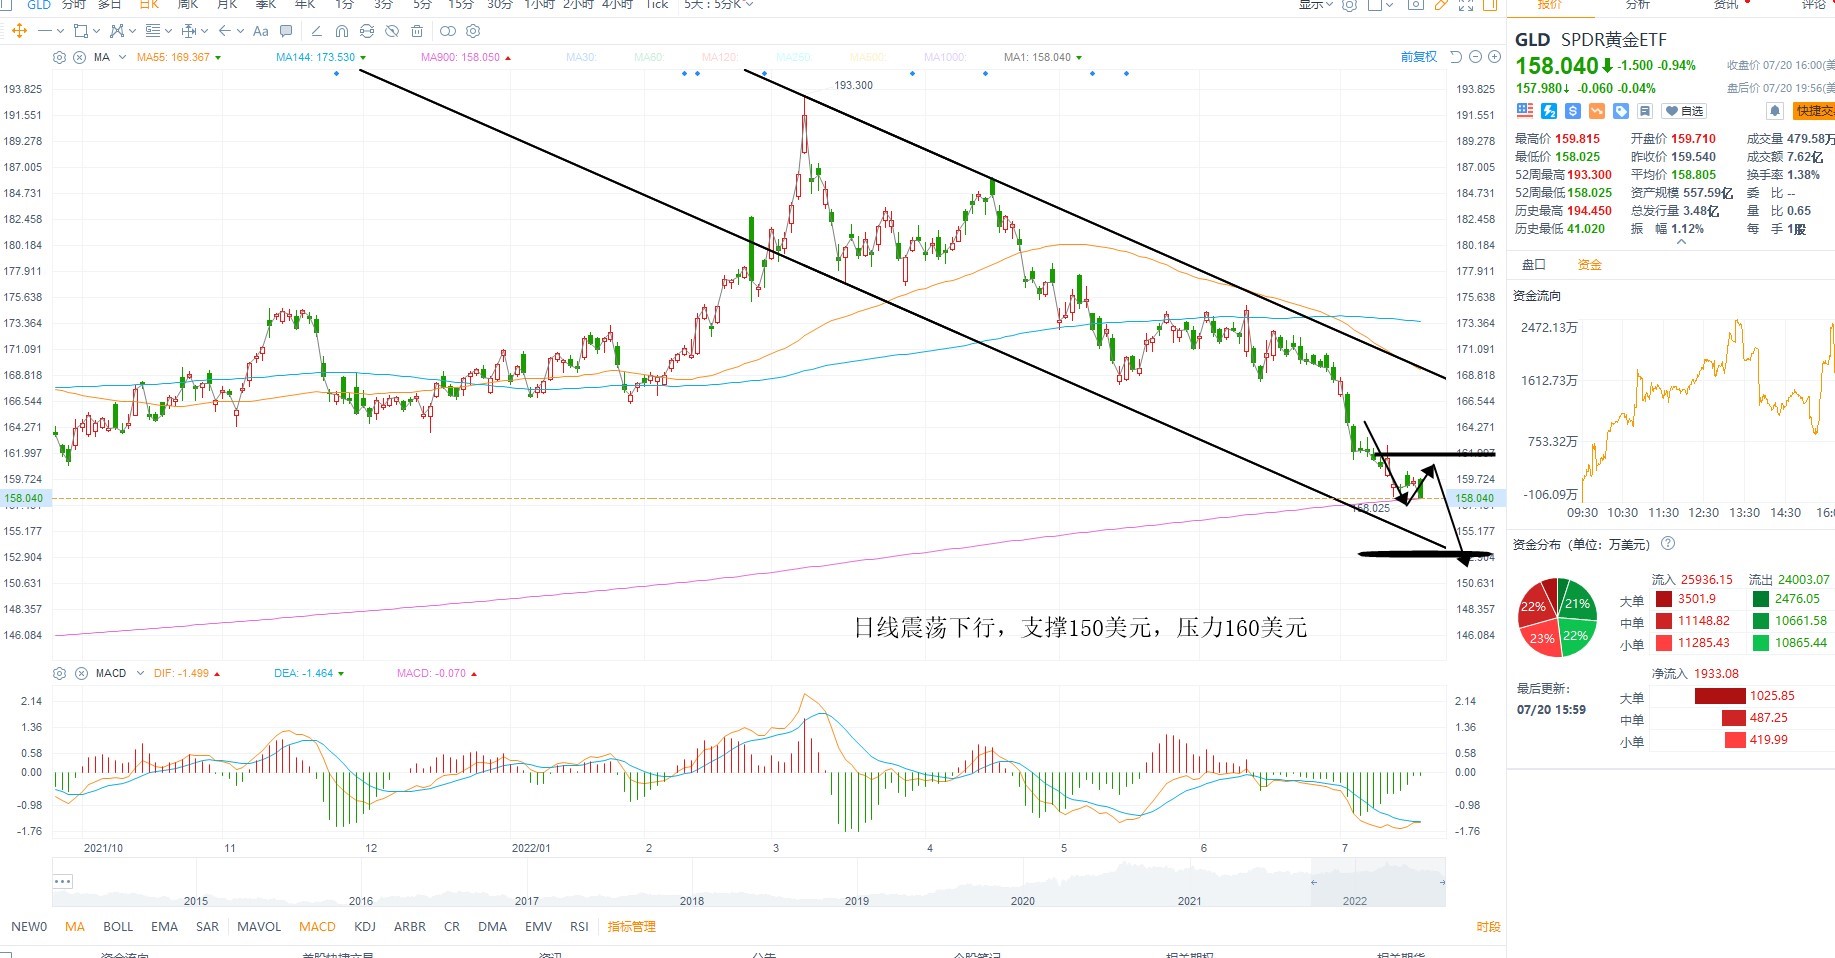Select the eraser pencil tool
Image resolution: width=1835 pixels, height=958 pixels.
point(316,31)
